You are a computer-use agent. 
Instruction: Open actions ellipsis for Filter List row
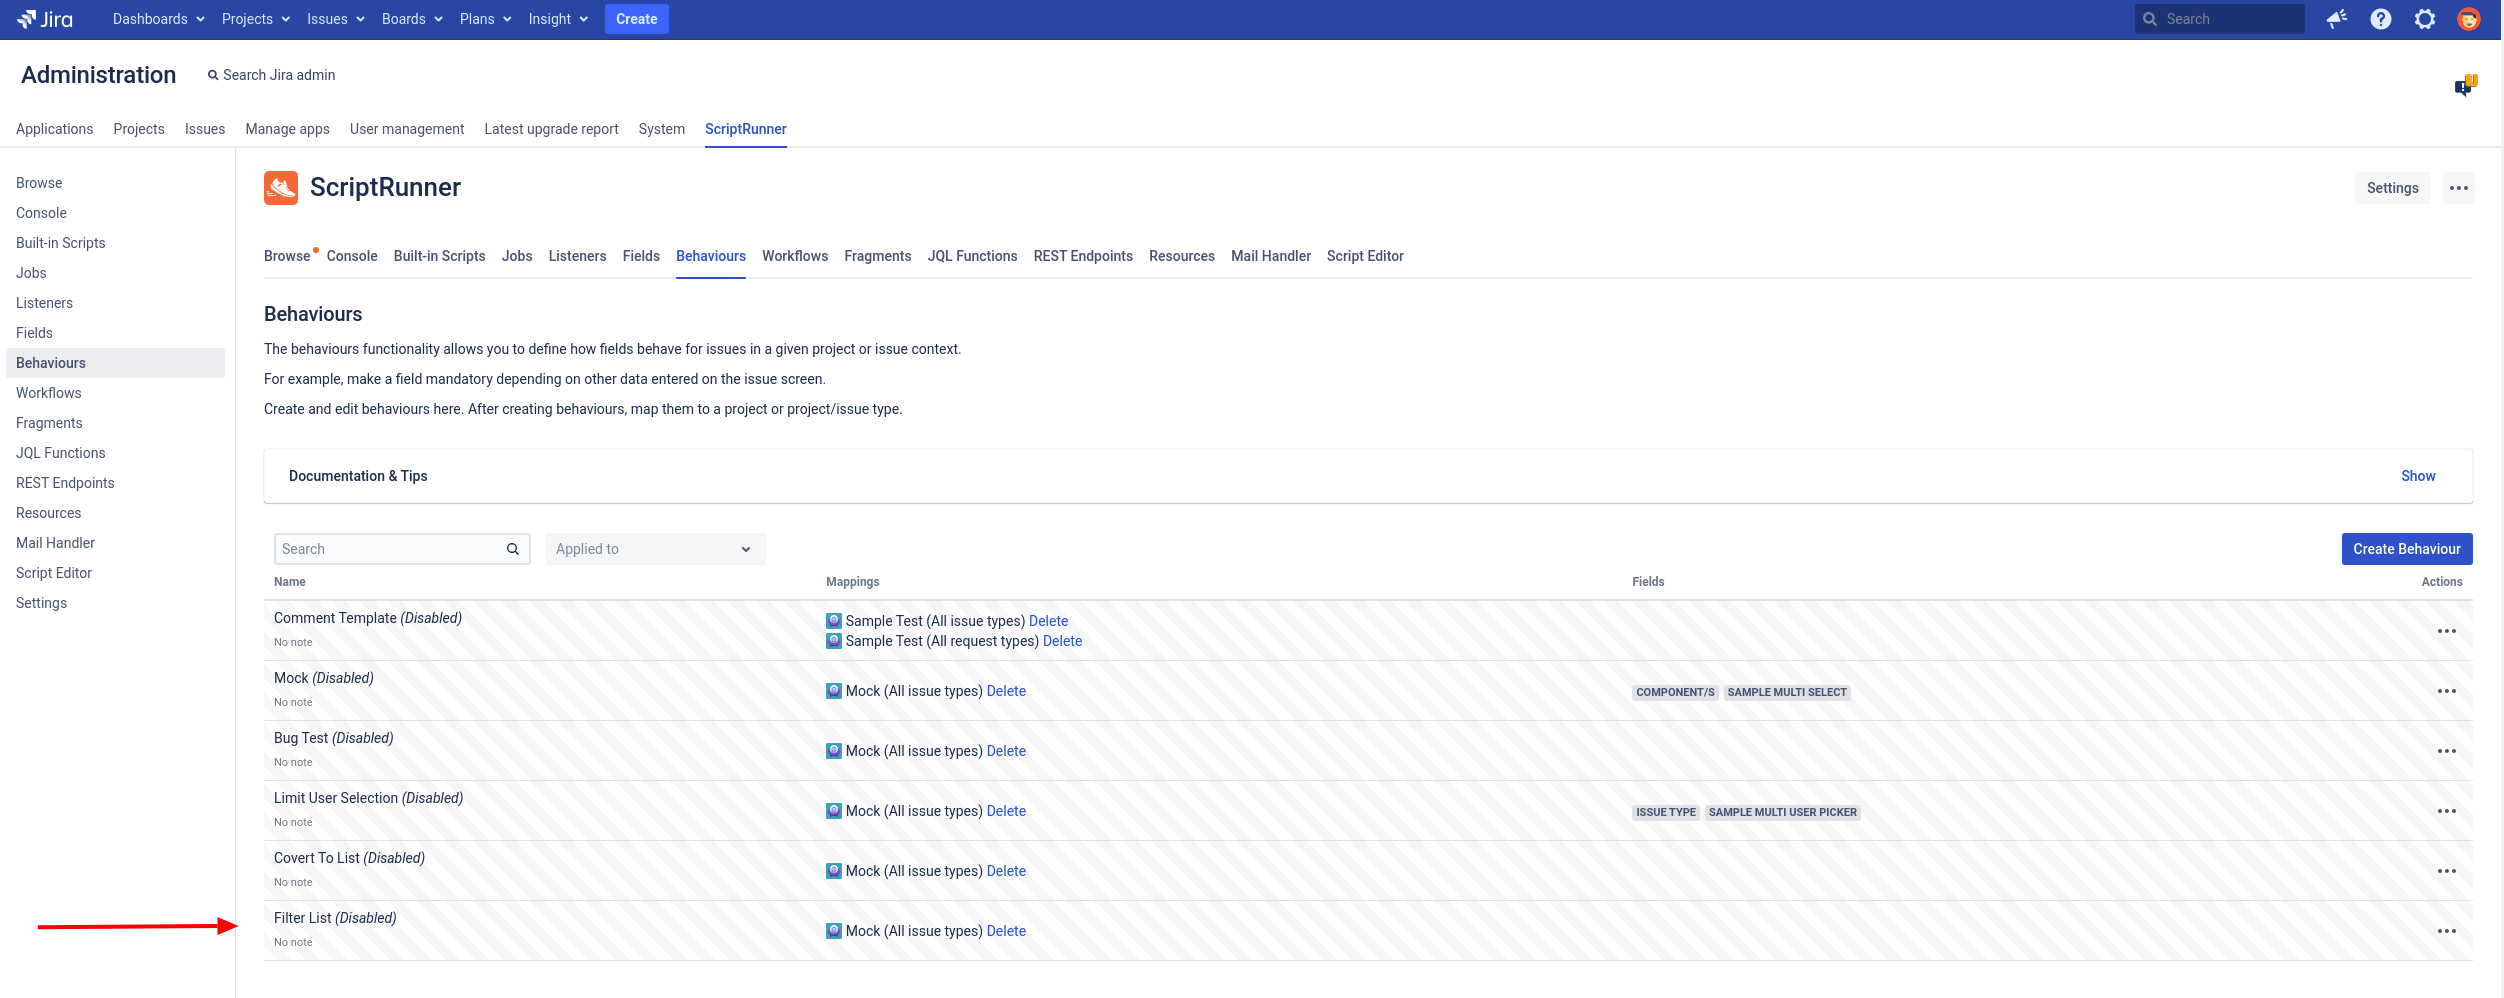pyautogui.click(x=2448, y=930)
